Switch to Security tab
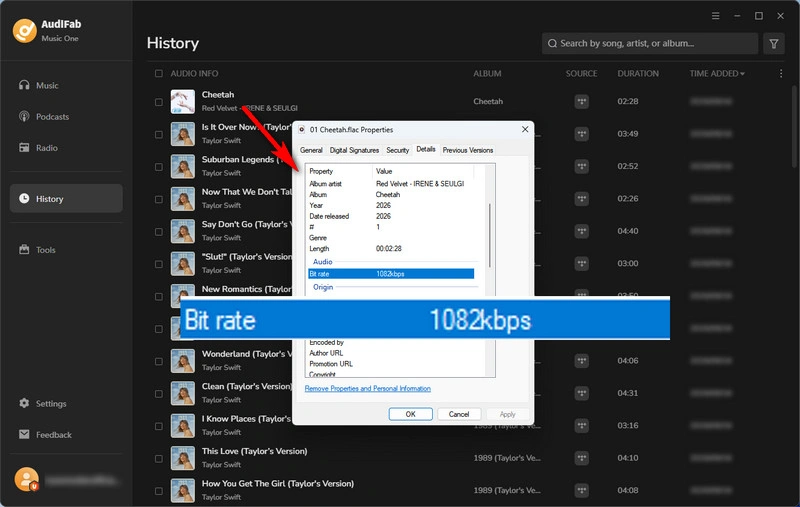 click(397, 150)
